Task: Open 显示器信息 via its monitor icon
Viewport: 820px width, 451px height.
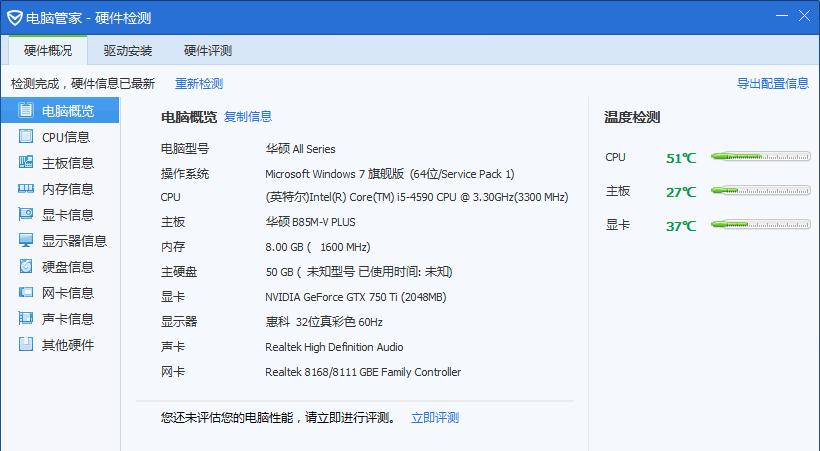Action: tap(26, 240)
